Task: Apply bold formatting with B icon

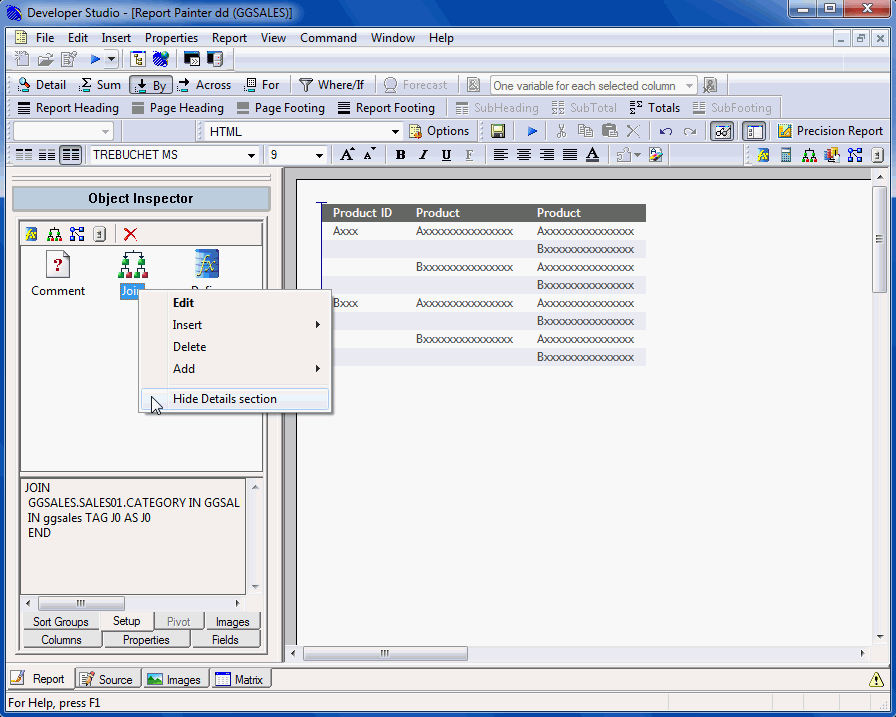Action: click(401, 155)
